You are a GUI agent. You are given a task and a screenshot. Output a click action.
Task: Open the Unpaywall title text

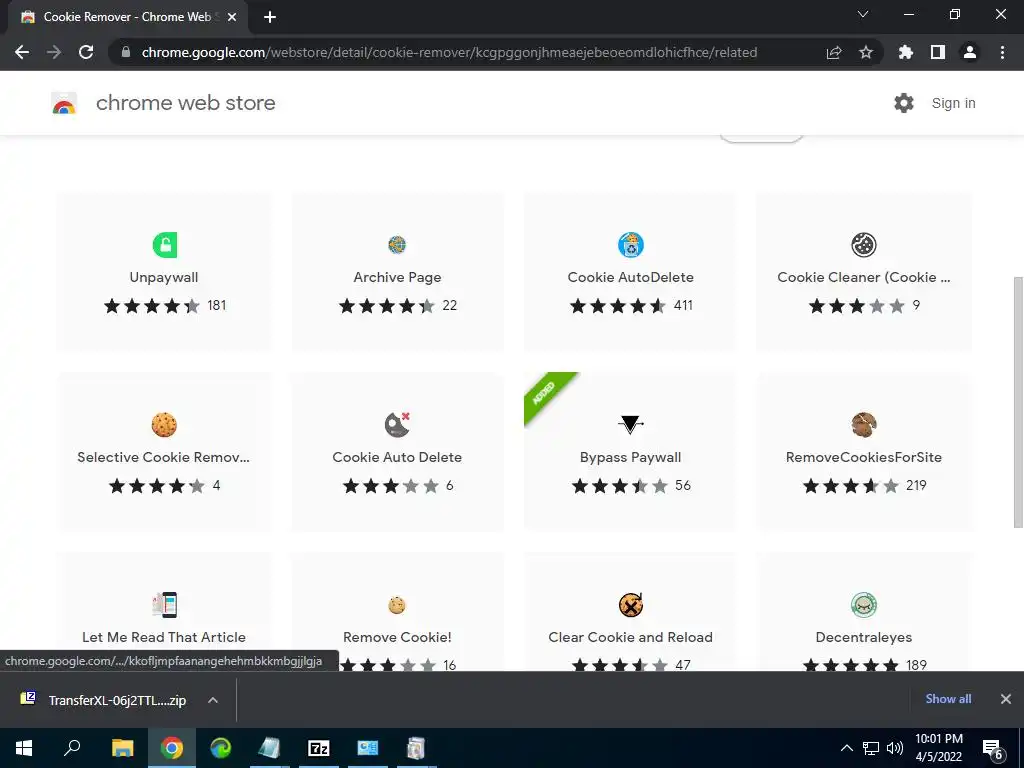coord(164,277)
